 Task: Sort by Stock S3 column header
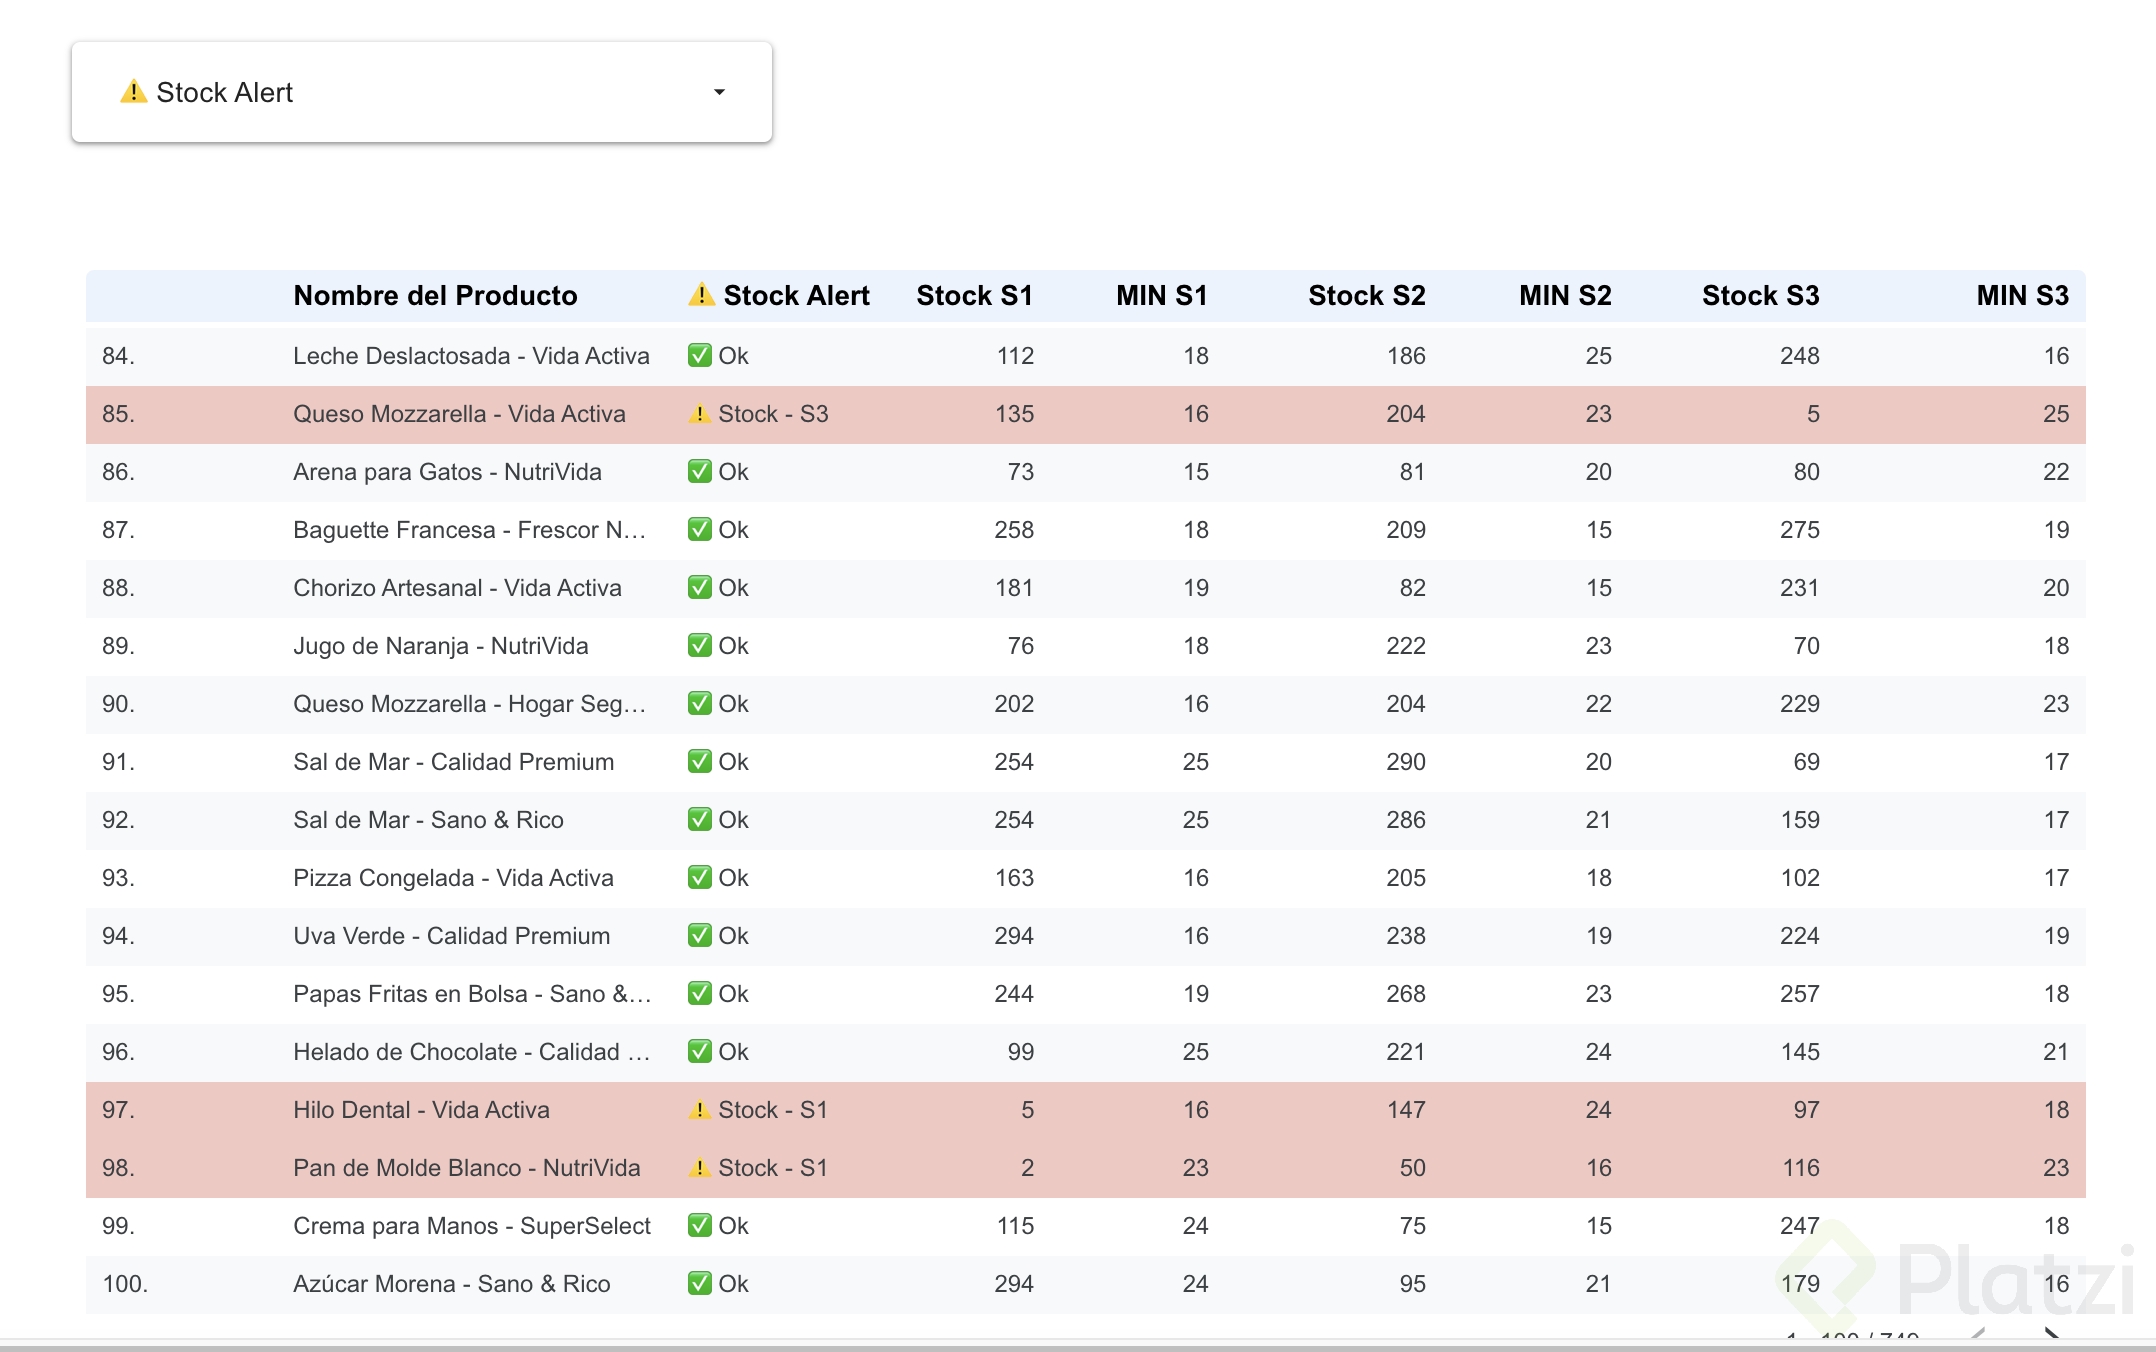pos(1760,295)
